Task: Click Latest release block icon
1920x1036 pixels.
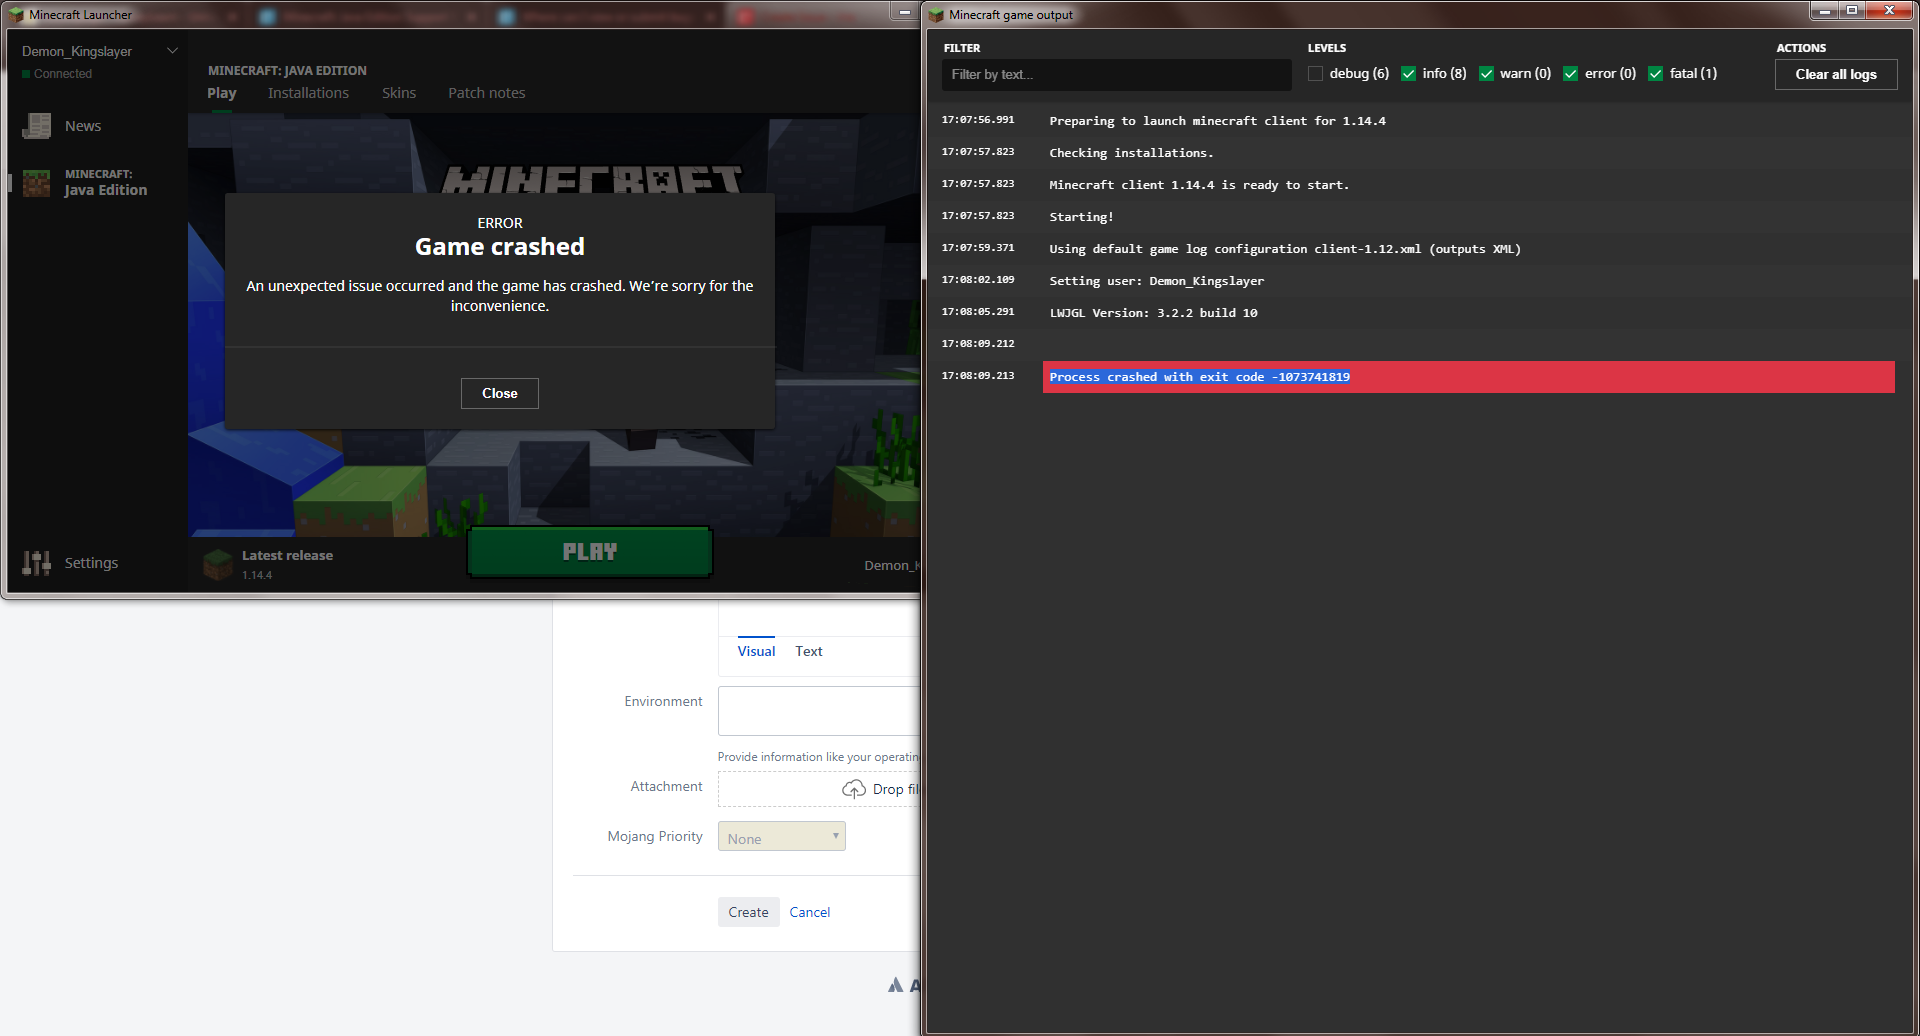Action: (x=217, y=564)
